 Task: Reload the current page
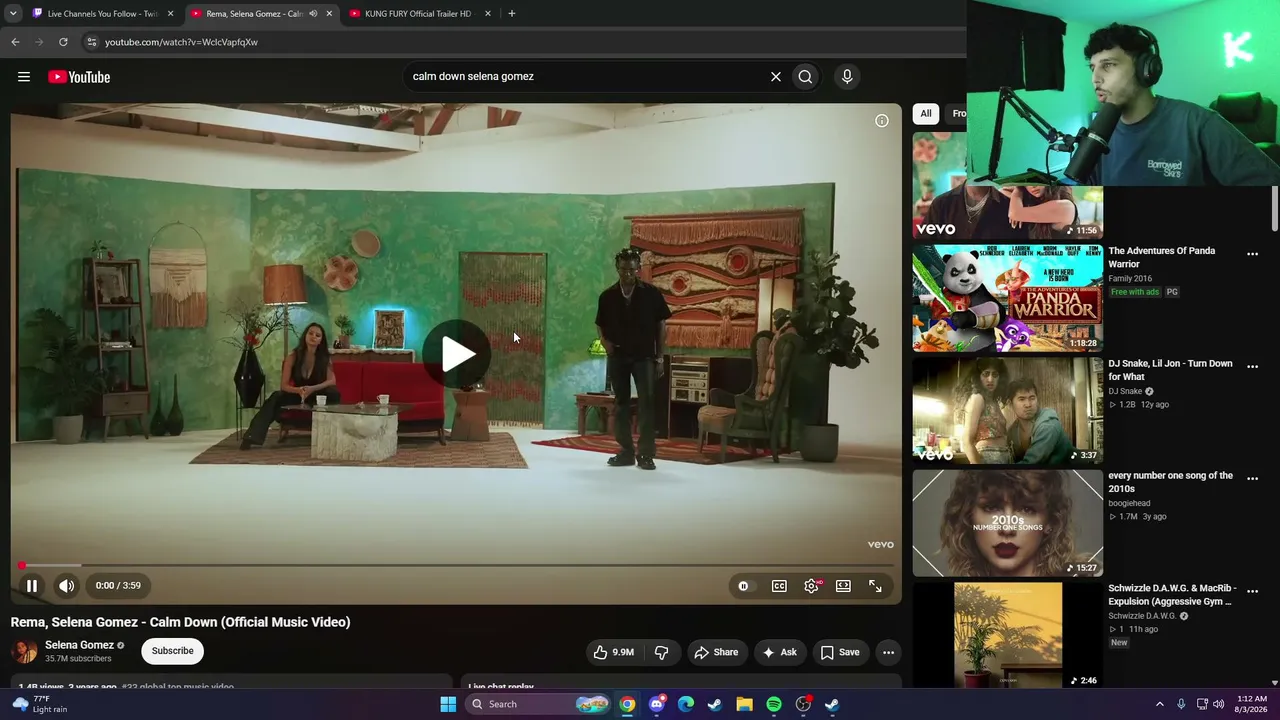(x=63, y=42)
